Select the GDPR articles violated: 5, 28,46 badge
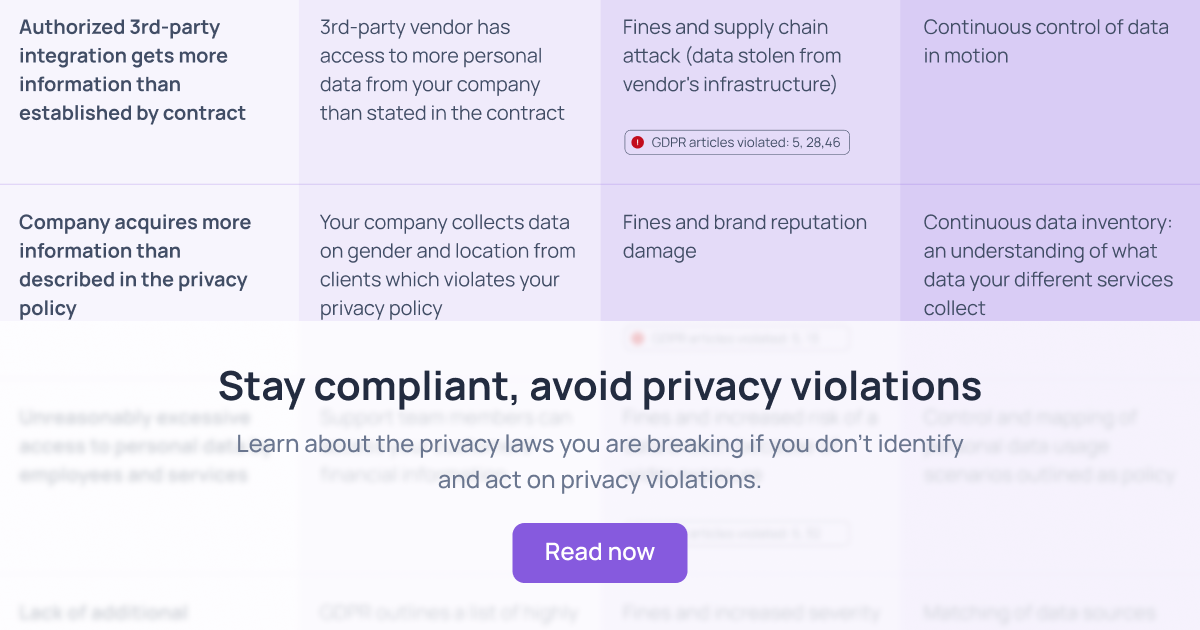The height and width of the screenshot is (630, 1200). pyautogui.click(x=736, y=142)
